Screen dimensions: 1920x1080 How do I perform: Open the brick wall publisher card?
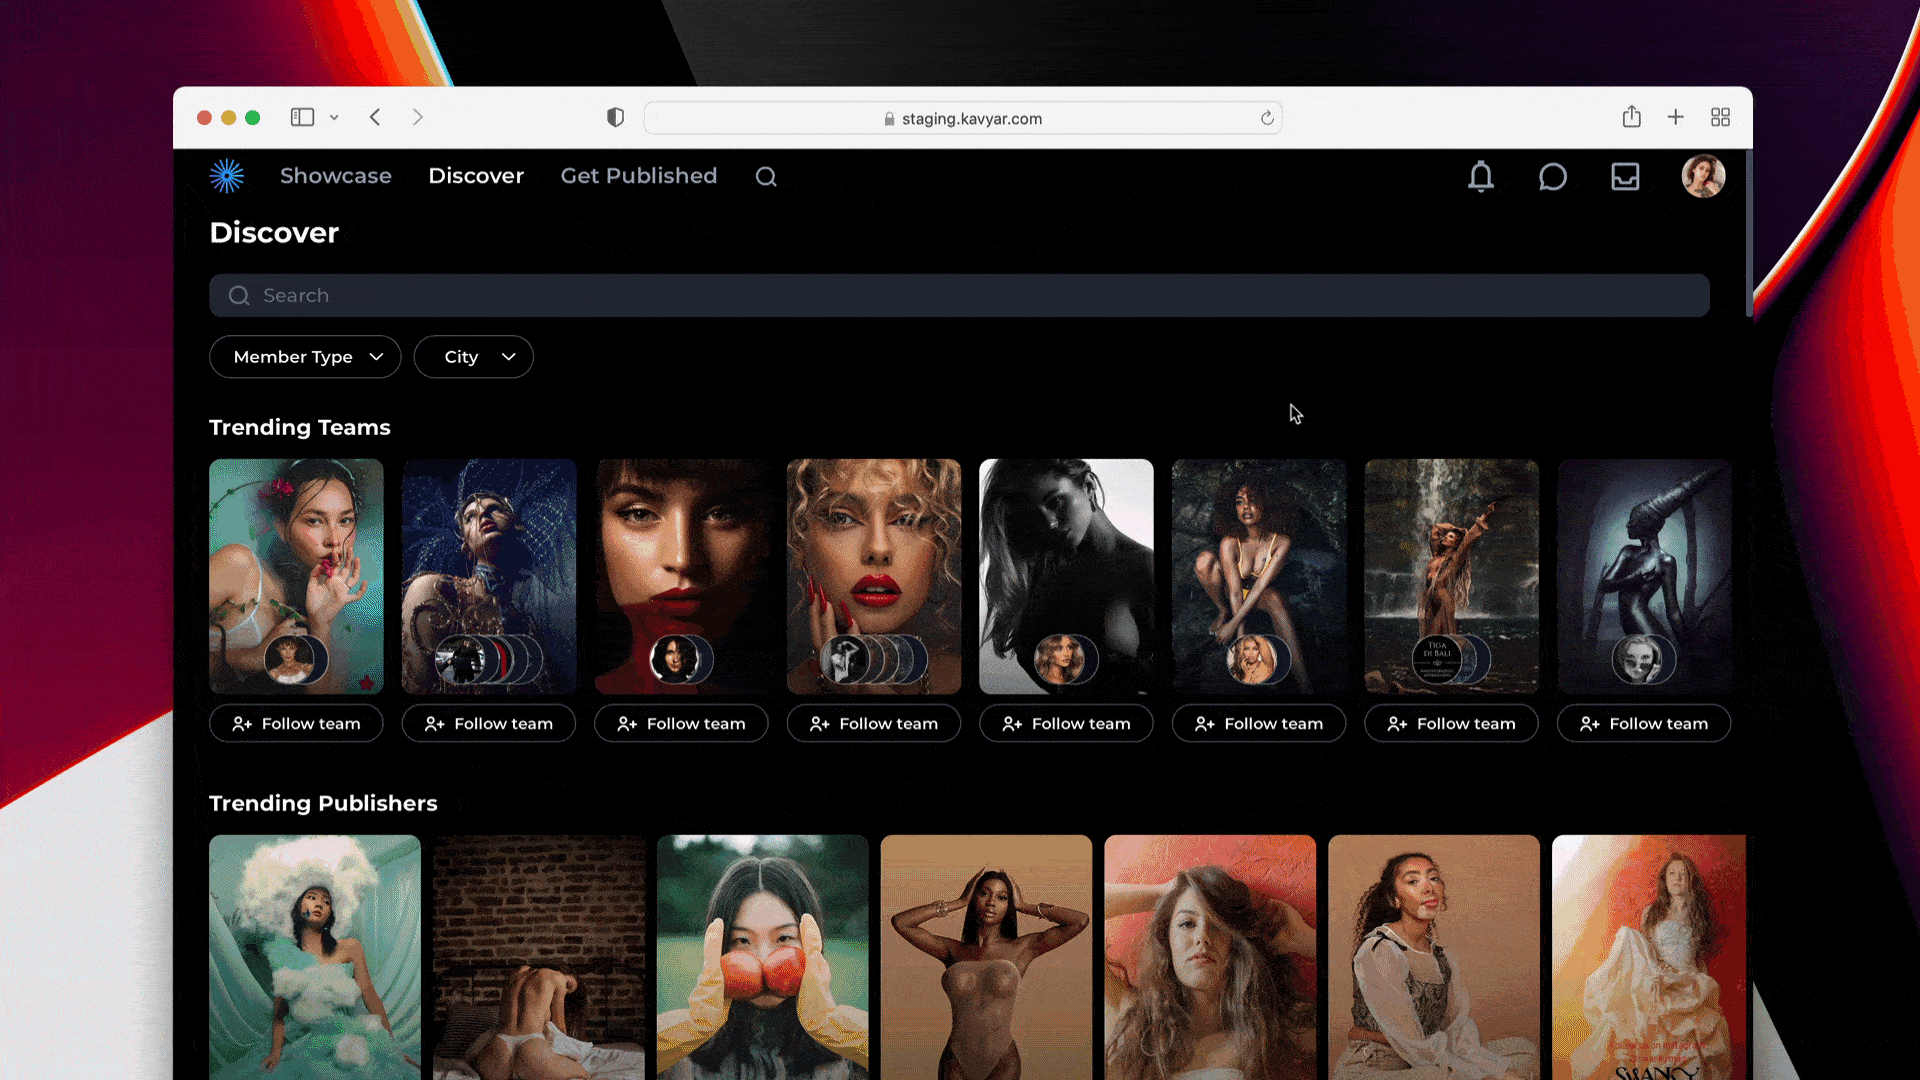pyautogui.click(x=539, y=957)
